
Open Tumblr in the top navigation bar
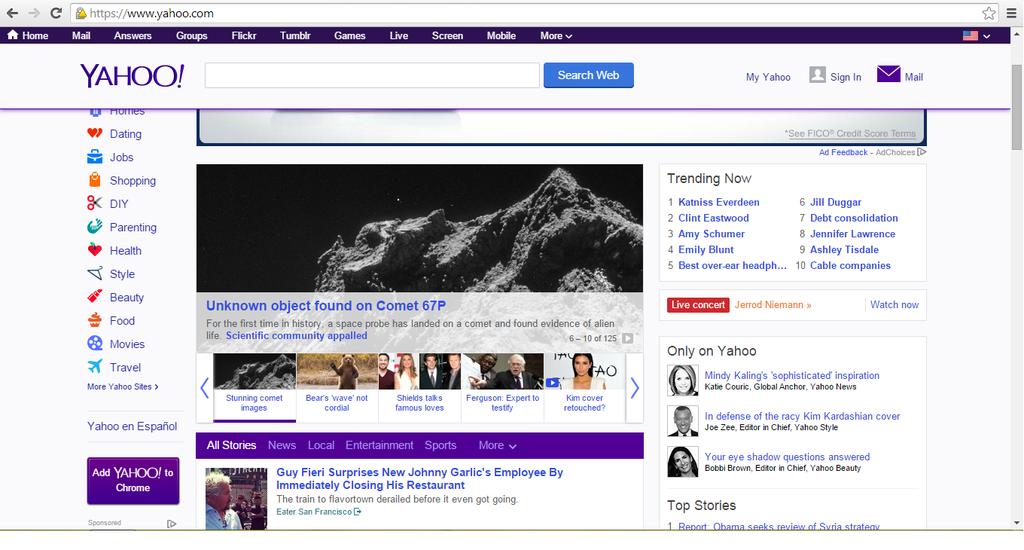pos(295,36)
